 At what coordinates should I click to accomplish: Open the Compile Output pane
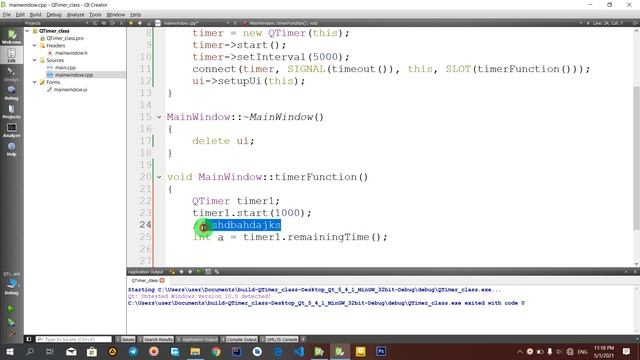(239, 339)
